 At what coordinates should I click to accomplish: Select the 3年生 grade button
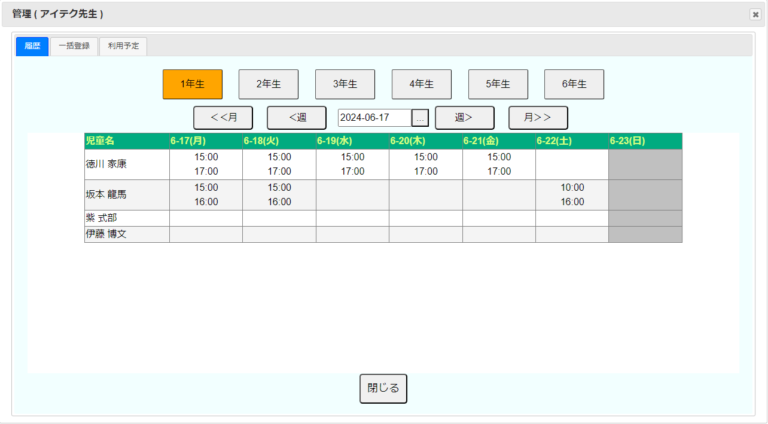pos(345,84)
